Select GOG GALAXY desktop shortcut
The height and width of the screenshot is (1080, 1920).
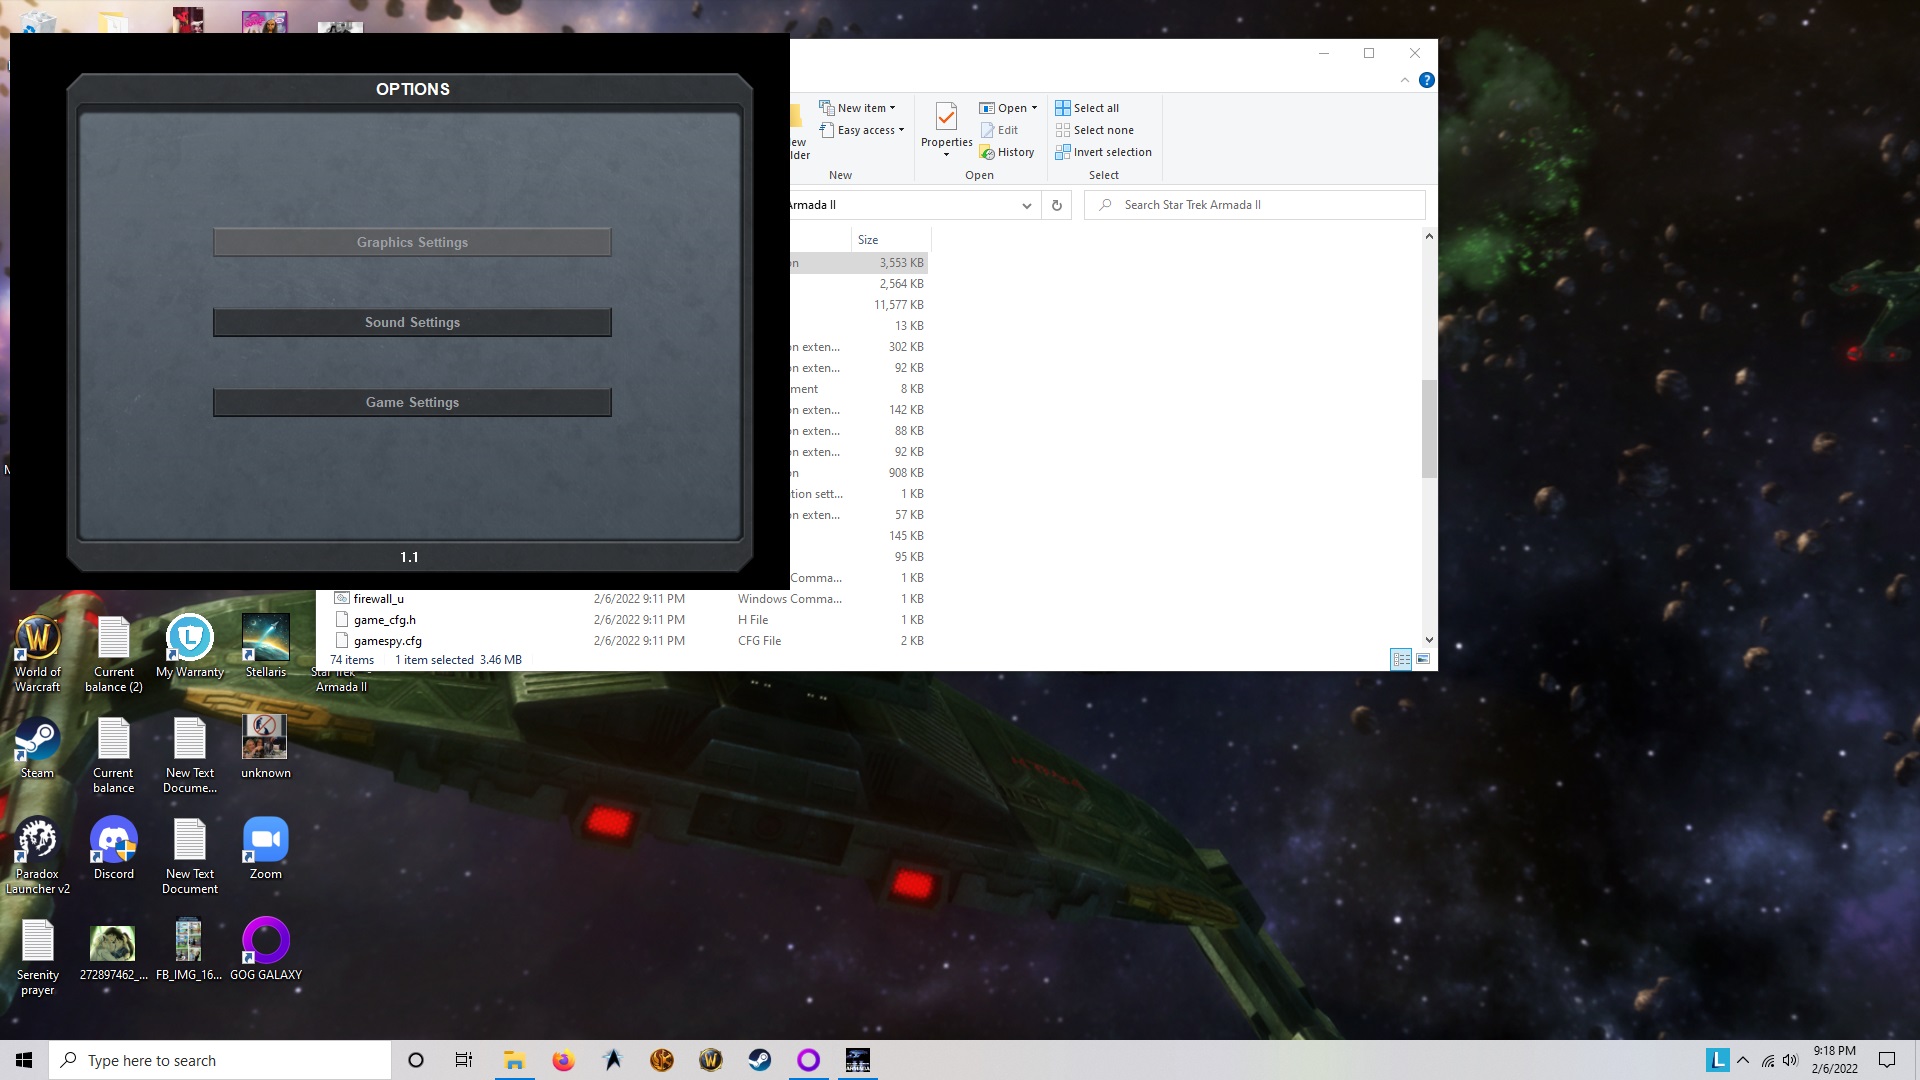[x=266, y=950]
